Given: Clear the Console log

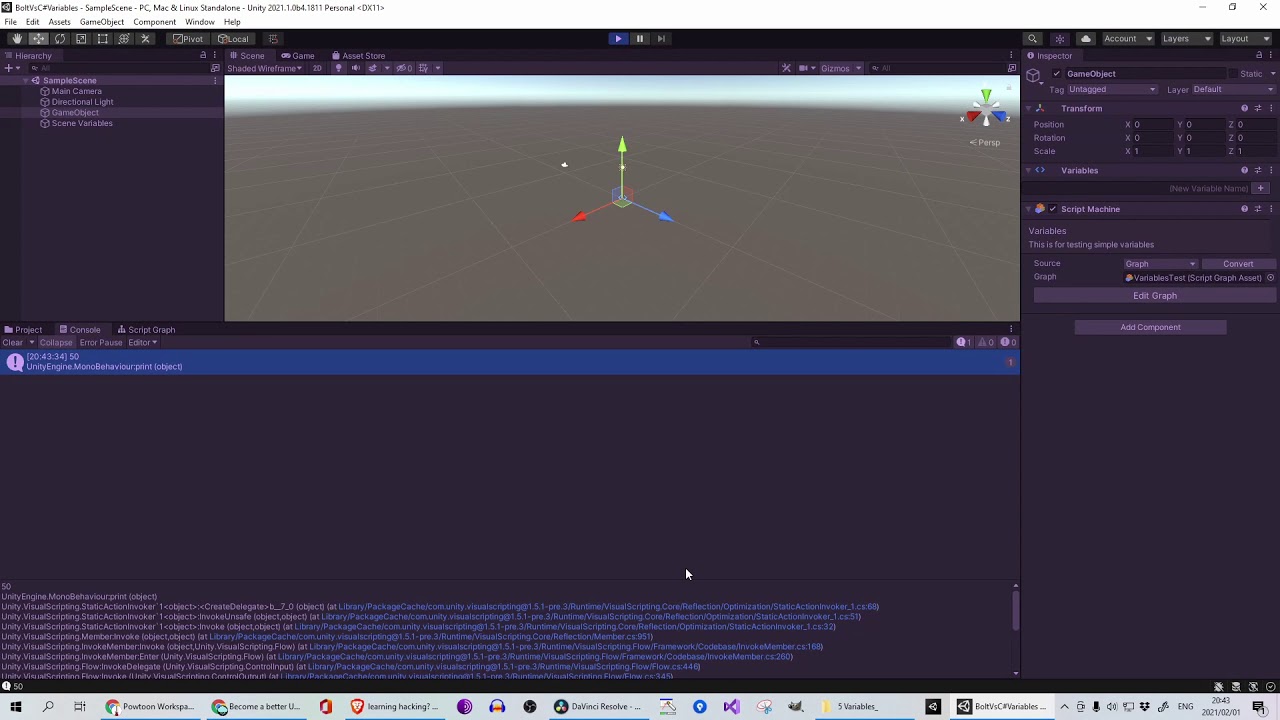Looking at the screenshot, I should [x=12, y=342].
